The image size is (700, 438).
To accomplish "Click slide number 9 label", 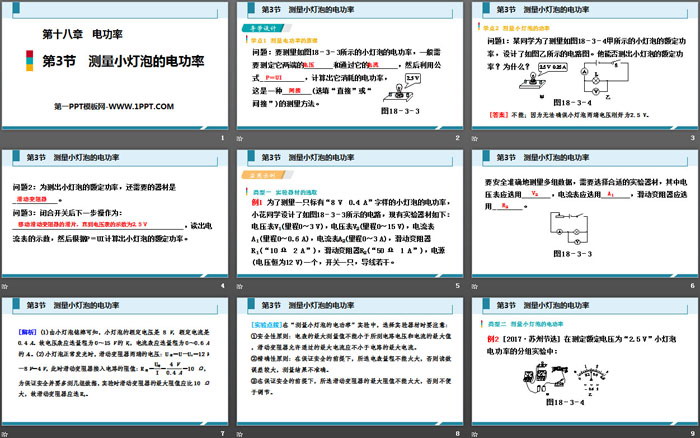I will point(692,434).
